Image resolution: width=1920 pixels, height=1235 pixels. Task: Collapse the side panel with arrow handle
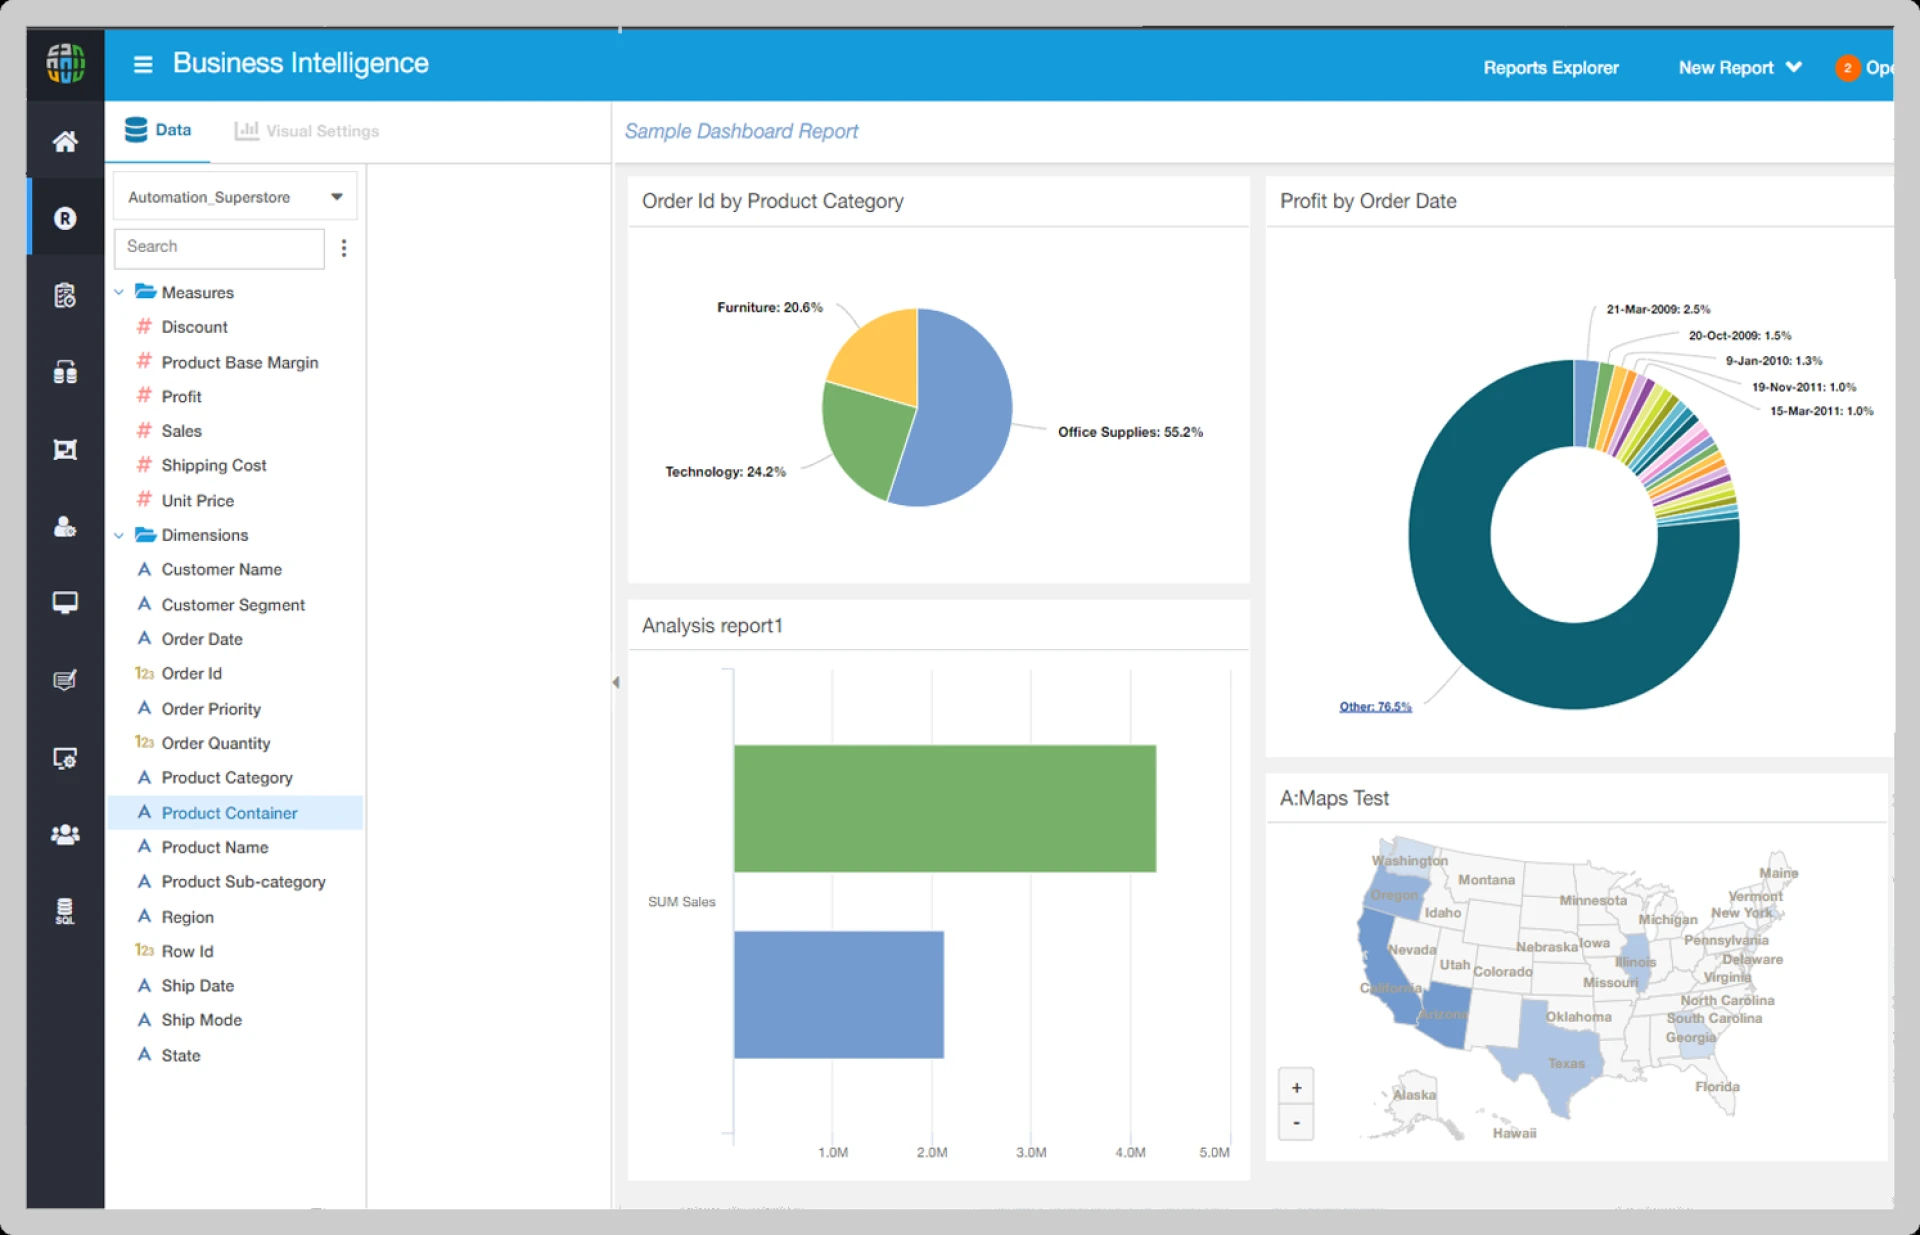click(616, 682)
